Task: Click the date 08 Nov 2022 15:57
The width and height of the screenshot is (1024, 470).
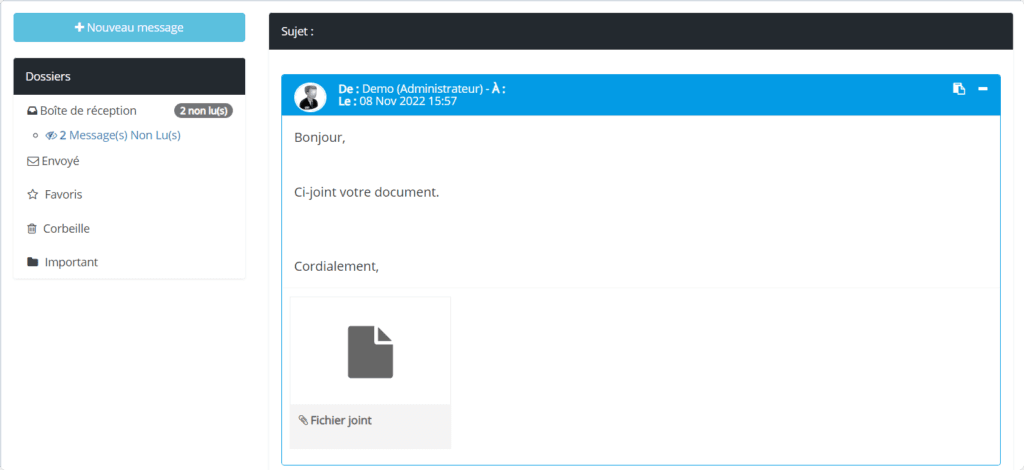Action: [408, 101]
